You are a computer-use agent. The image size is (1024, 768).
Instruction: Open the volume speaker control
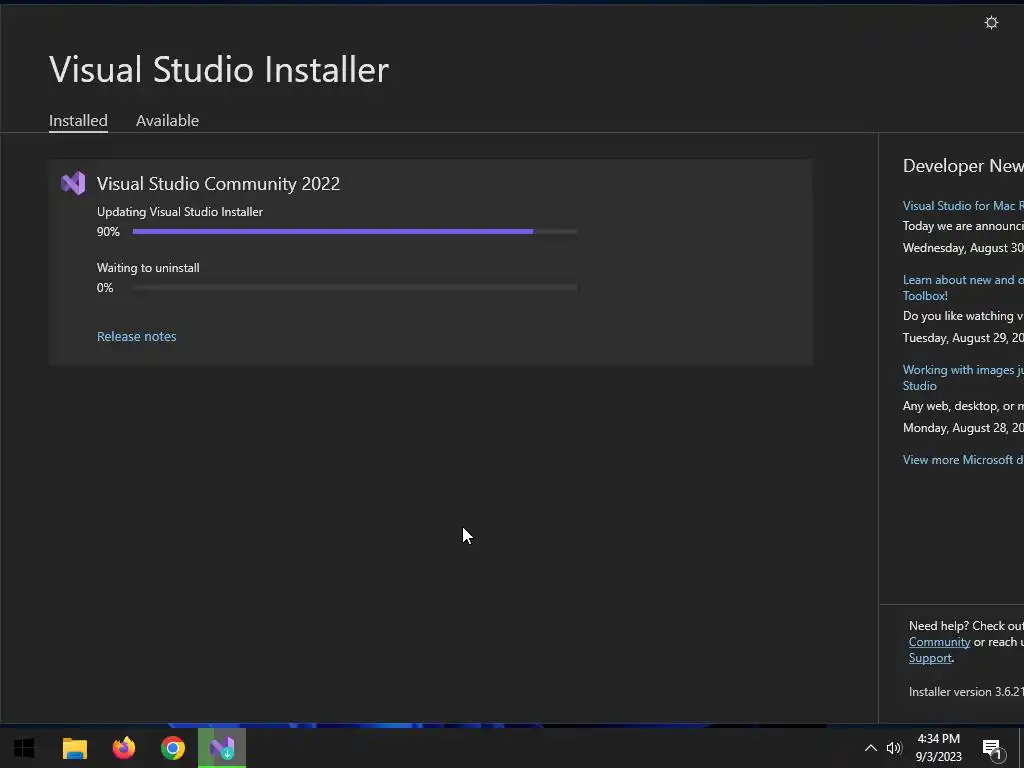click(894, 748)
